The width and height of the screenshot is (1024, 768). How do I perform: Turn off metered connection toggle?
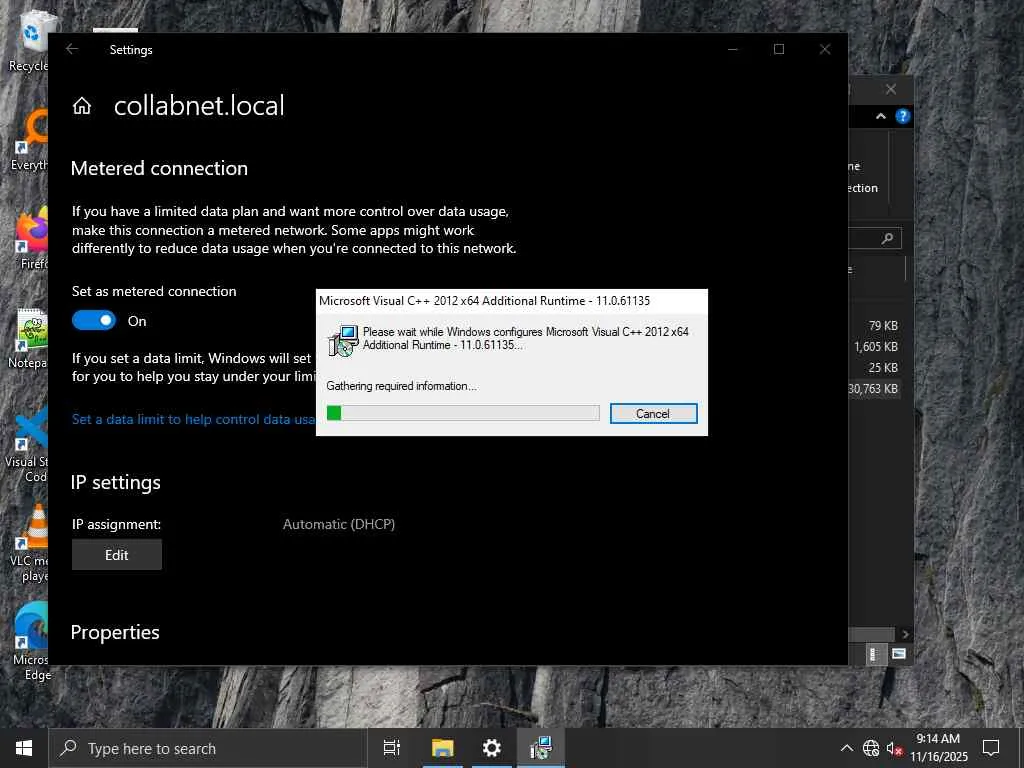[x=94, y=321]
